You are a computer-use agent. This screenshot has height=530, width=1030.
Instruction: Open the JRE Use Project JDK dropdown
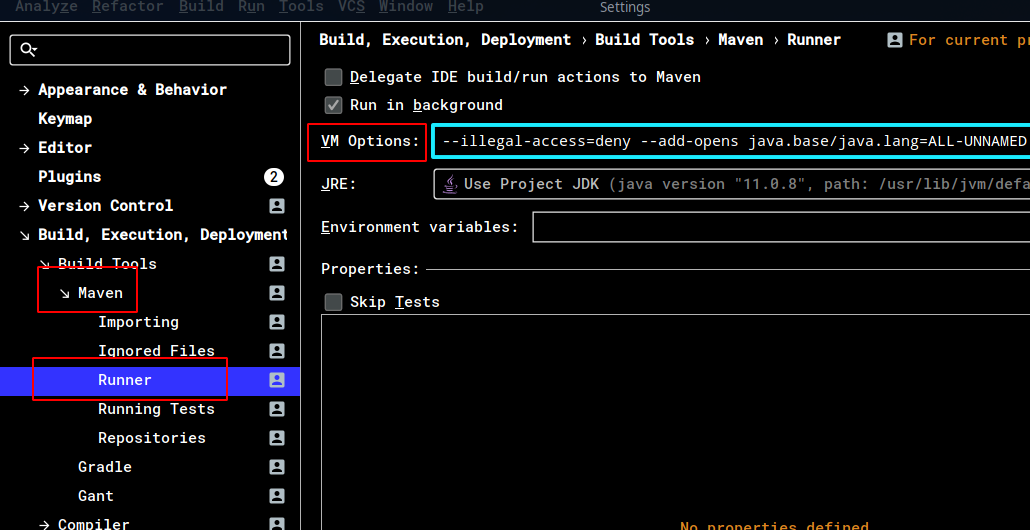pos(731,184)
